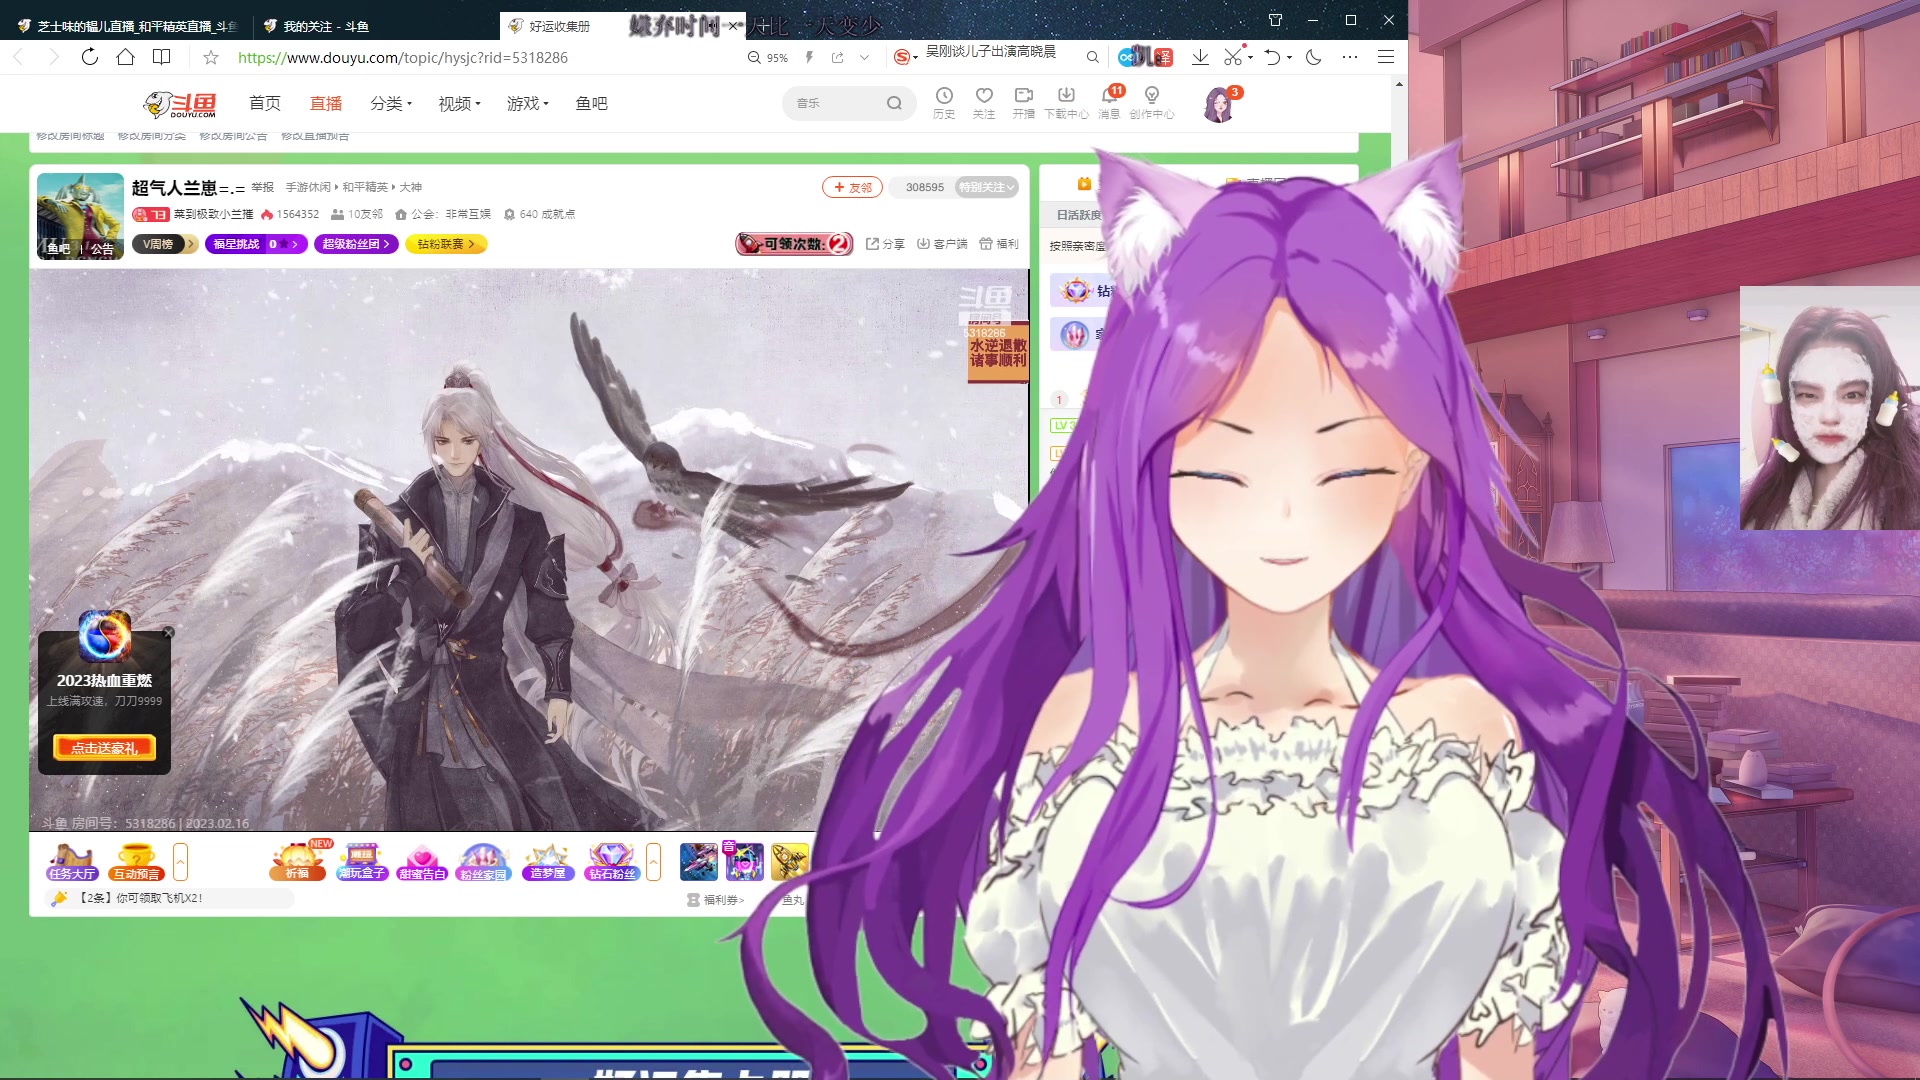Click the 任务大厅 task hall icon
The image size is (1920, 1080).
[72, 862]
